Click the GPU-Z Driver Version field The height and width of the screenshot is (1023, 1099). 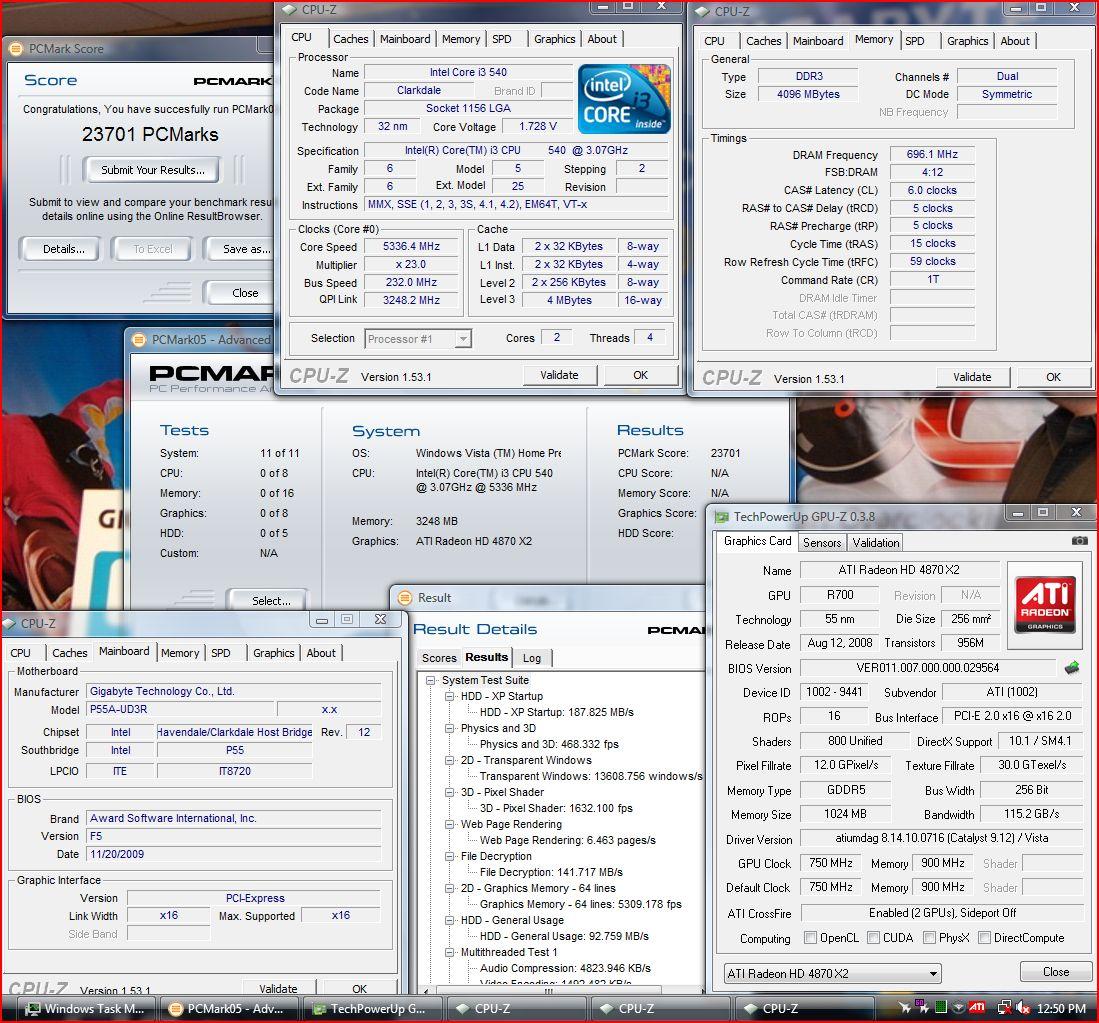click(x=941, y=838)
